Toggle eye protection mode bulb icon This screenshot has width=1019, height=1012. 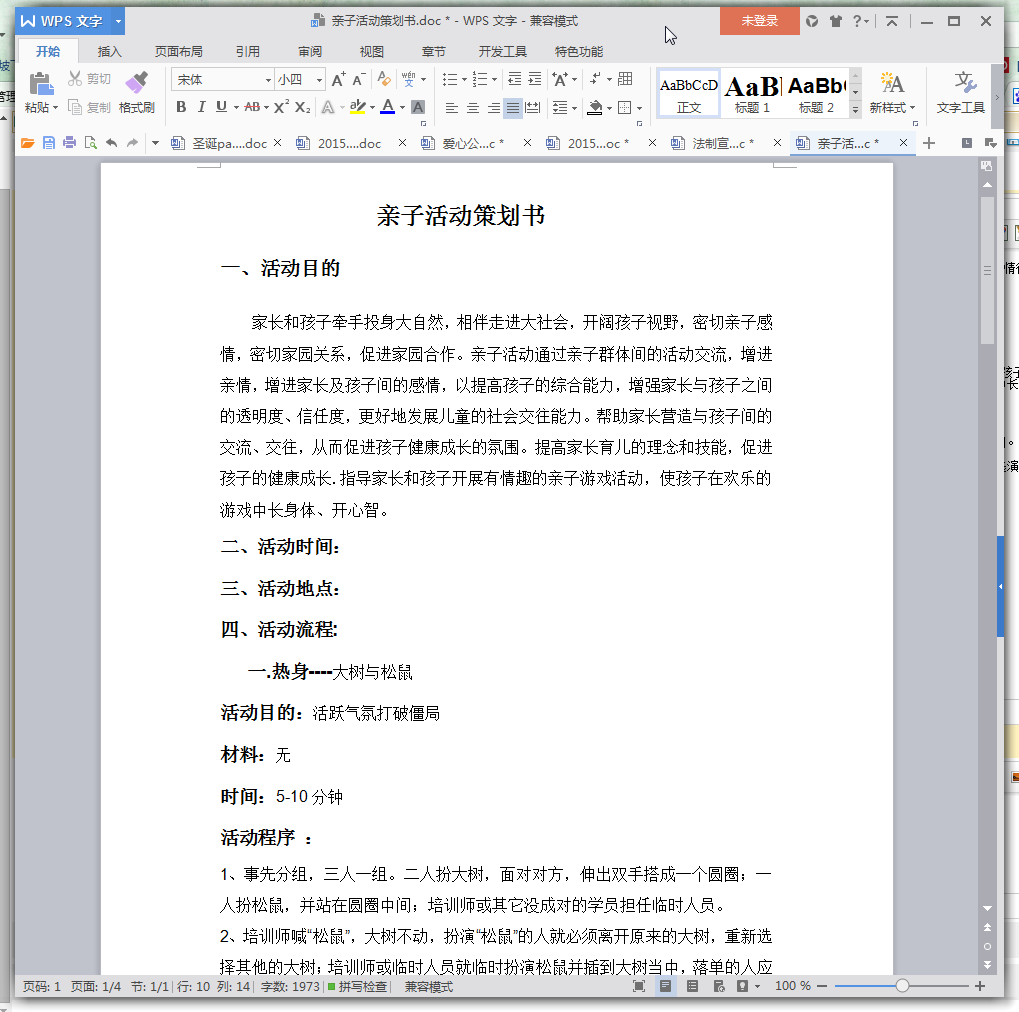point(743,986)
